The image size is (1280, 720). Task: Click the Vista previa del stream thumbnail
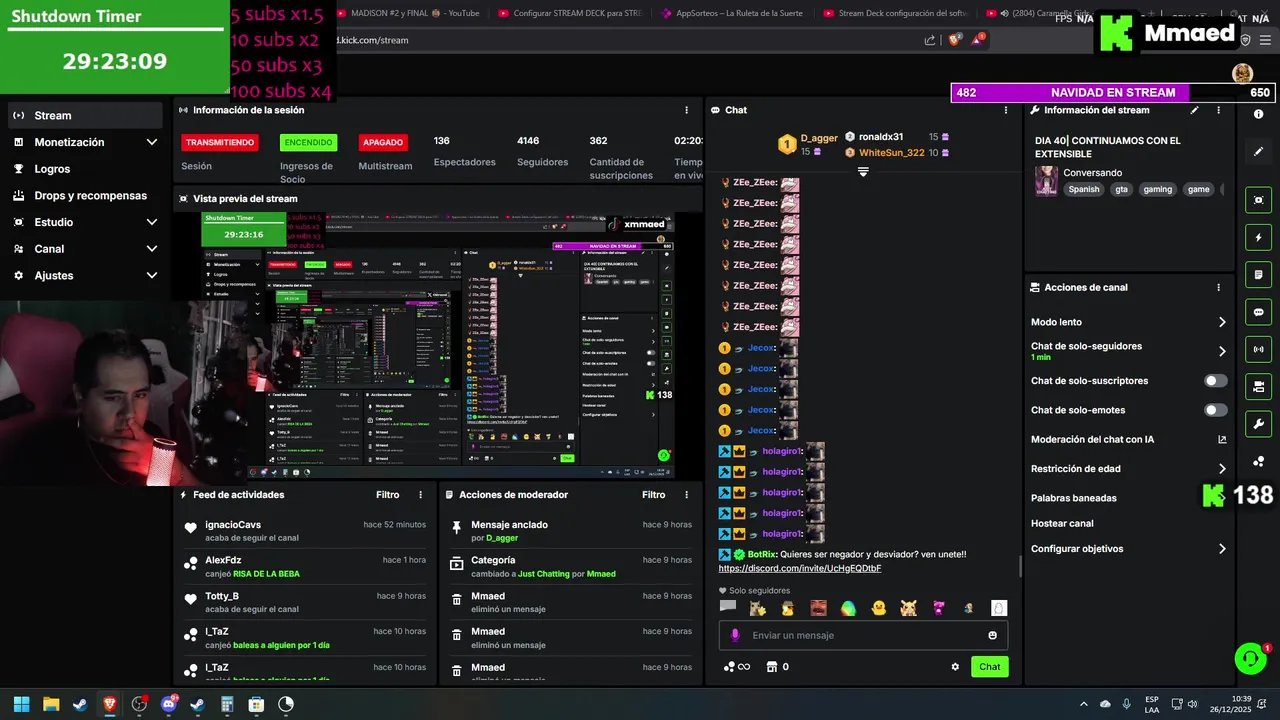(x=438, y=345)
